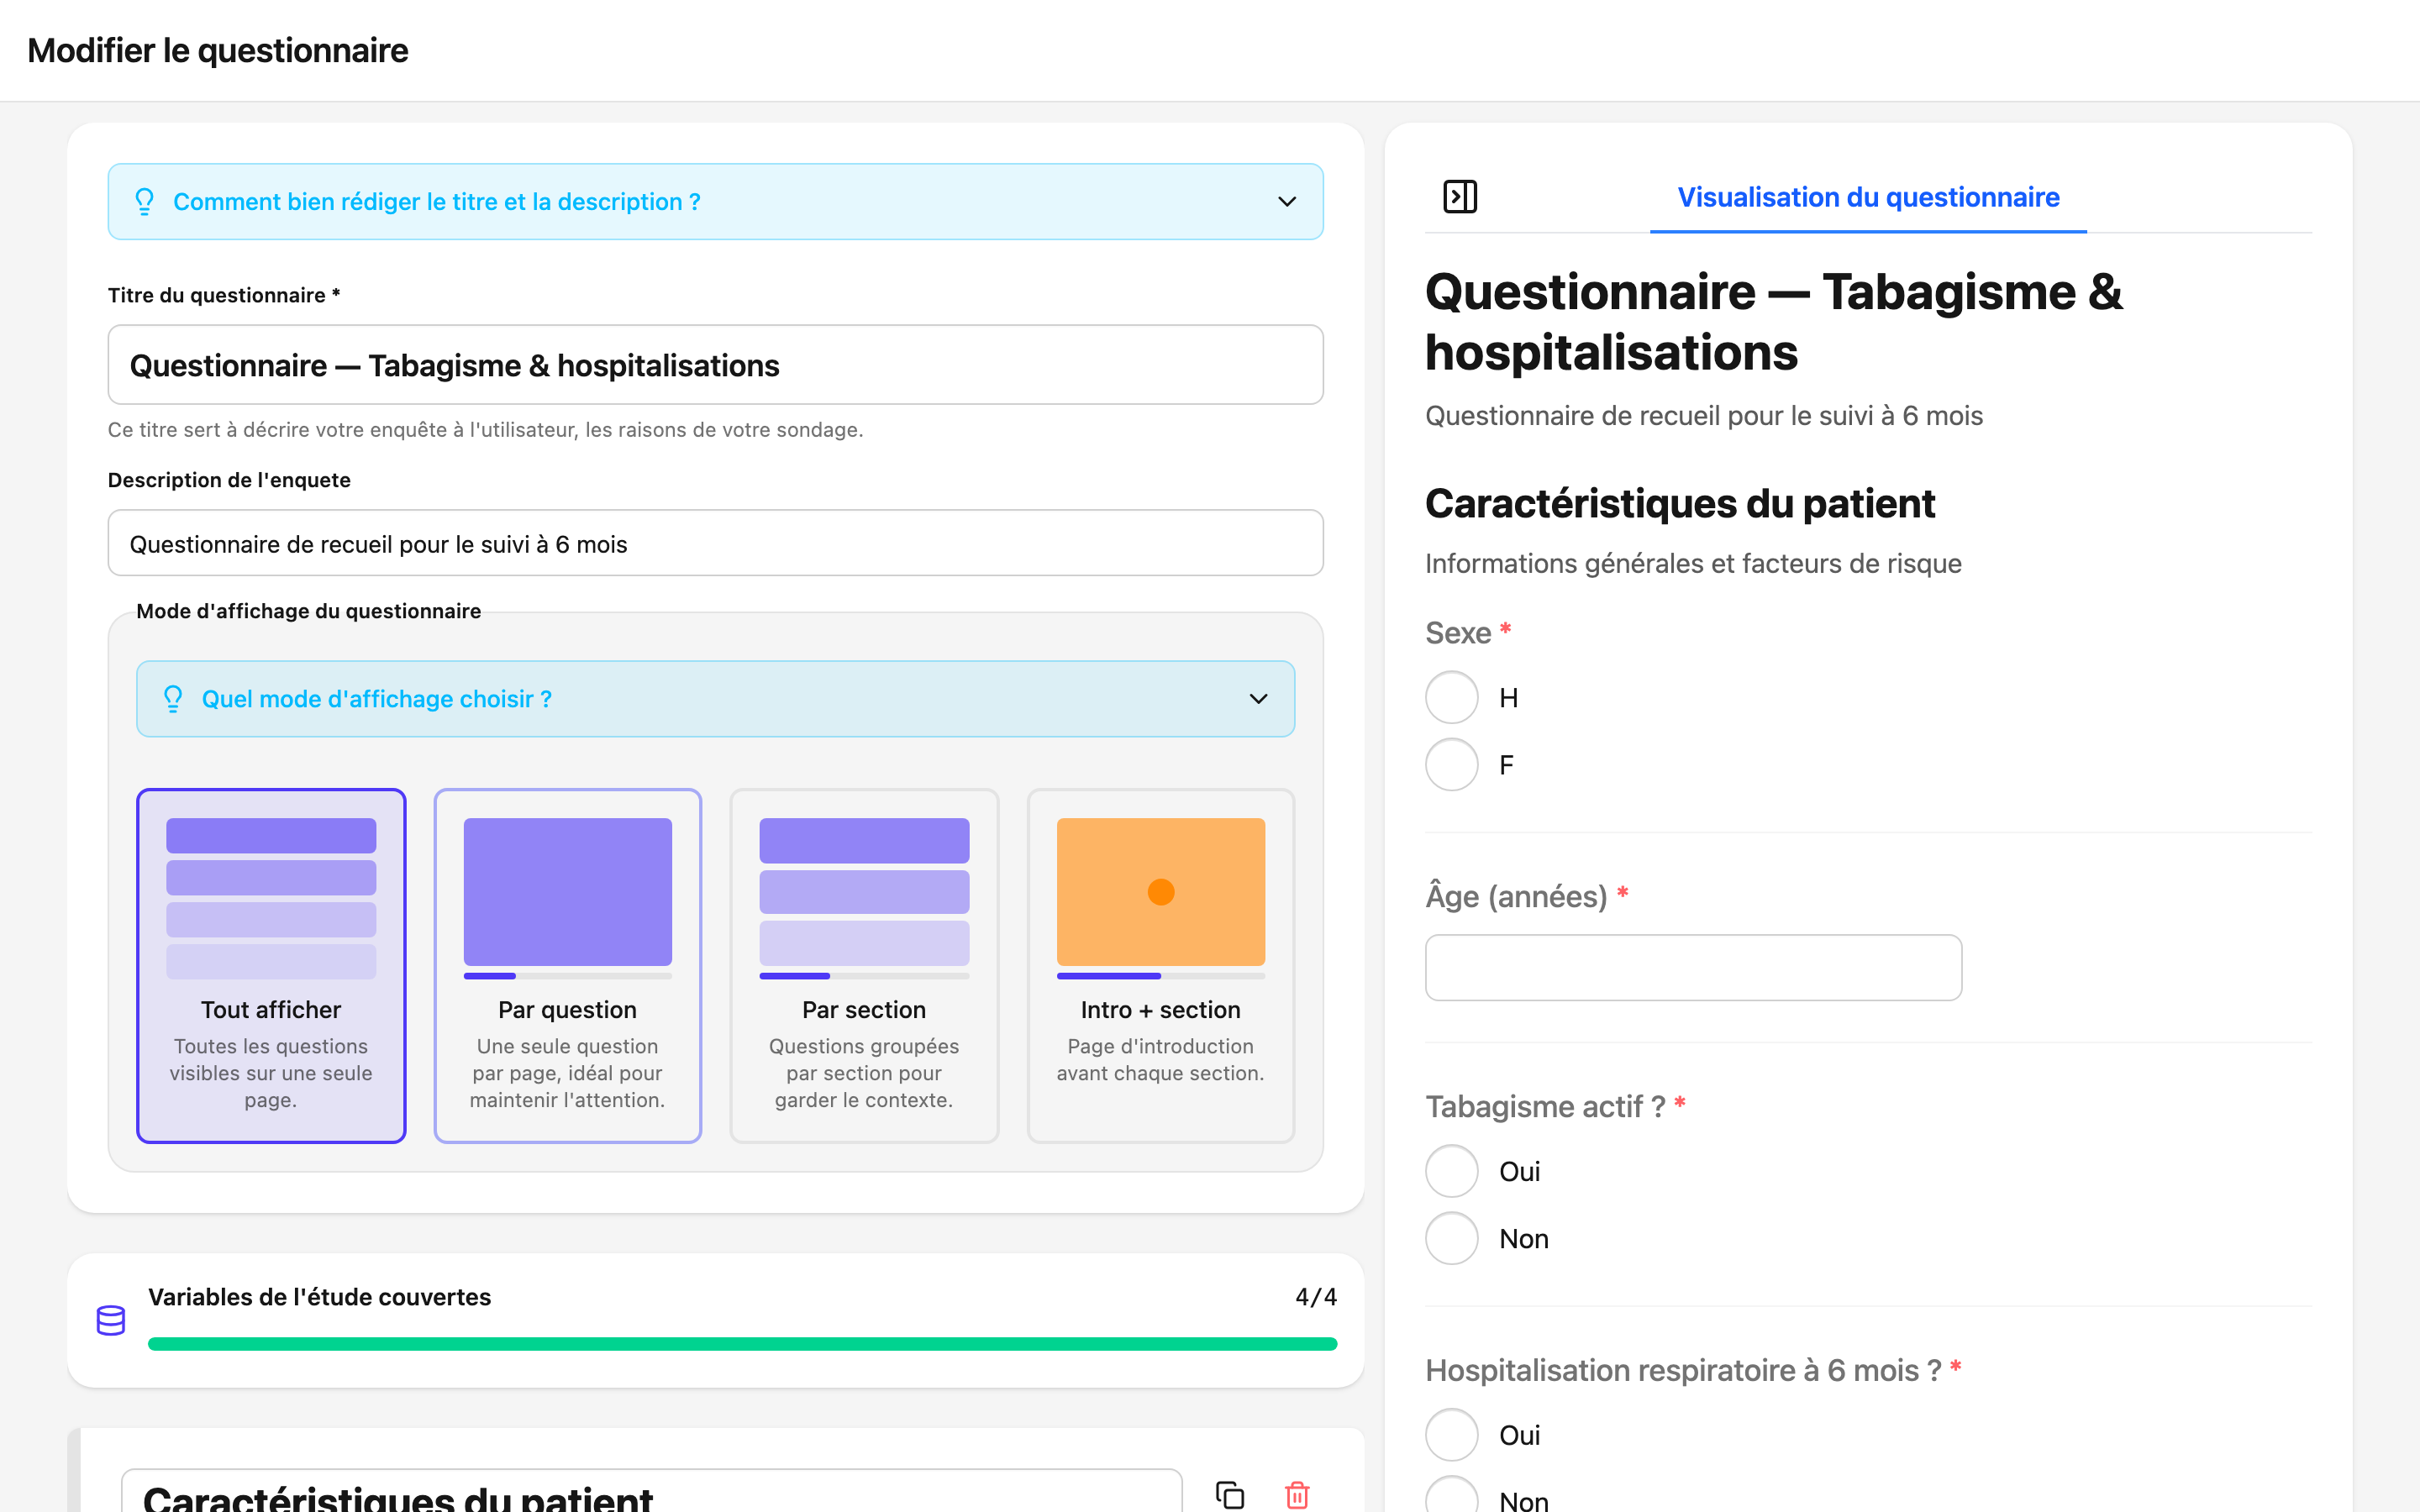Expand the title and description tips chevron

tap(1287, 202)
